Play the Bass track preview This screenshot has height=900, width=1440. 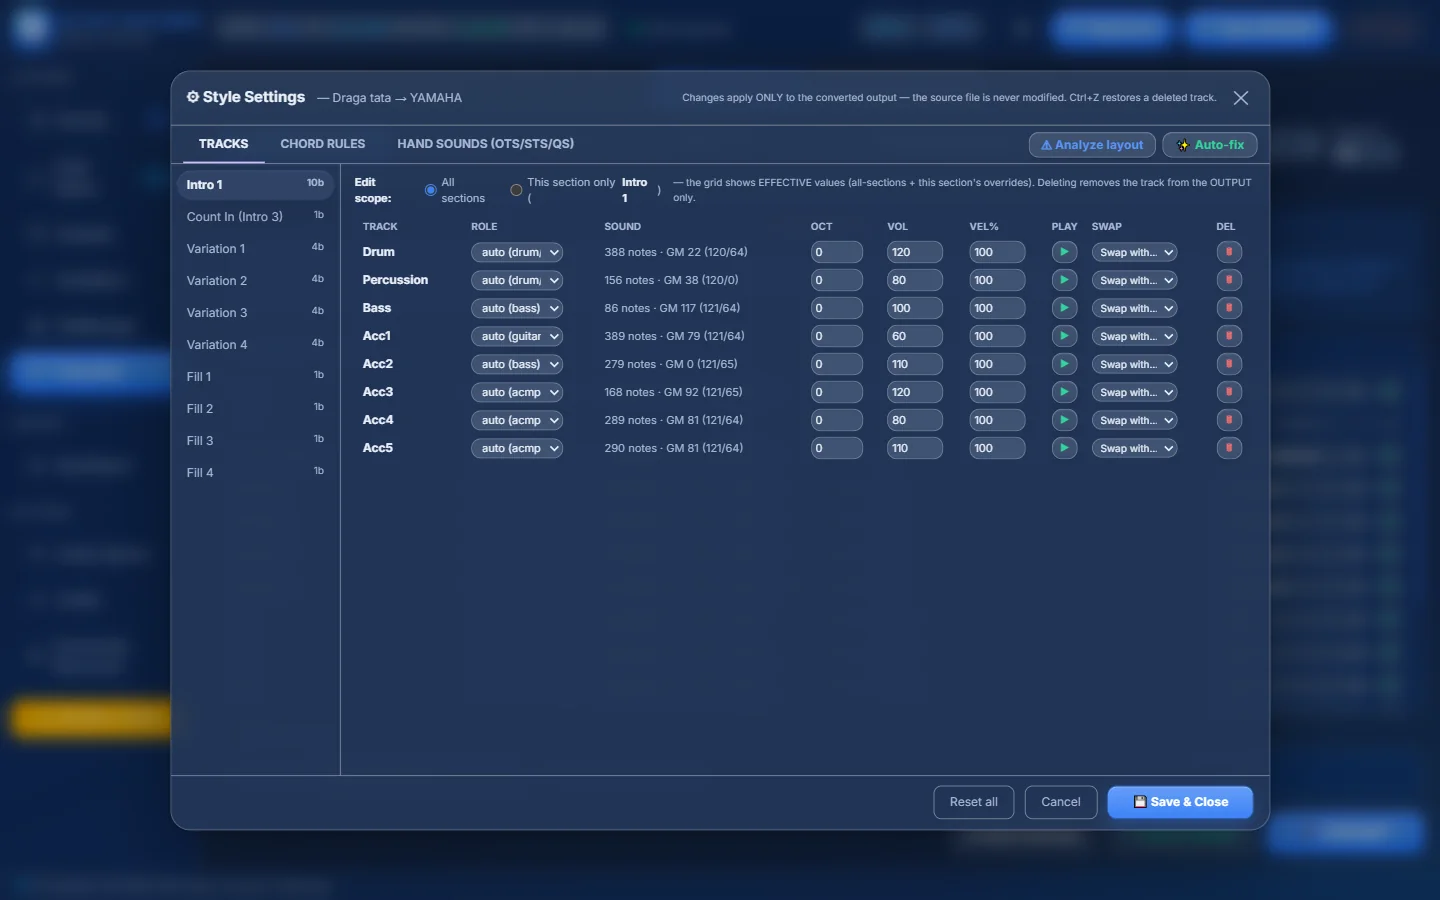(x=1064, y=308)
